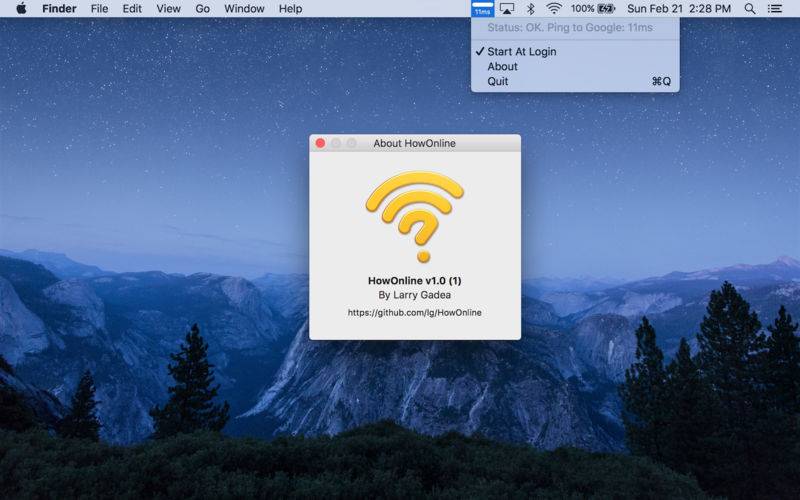Click the About HowOnline title bar text

pyautogui.click(x=414, y=143)
